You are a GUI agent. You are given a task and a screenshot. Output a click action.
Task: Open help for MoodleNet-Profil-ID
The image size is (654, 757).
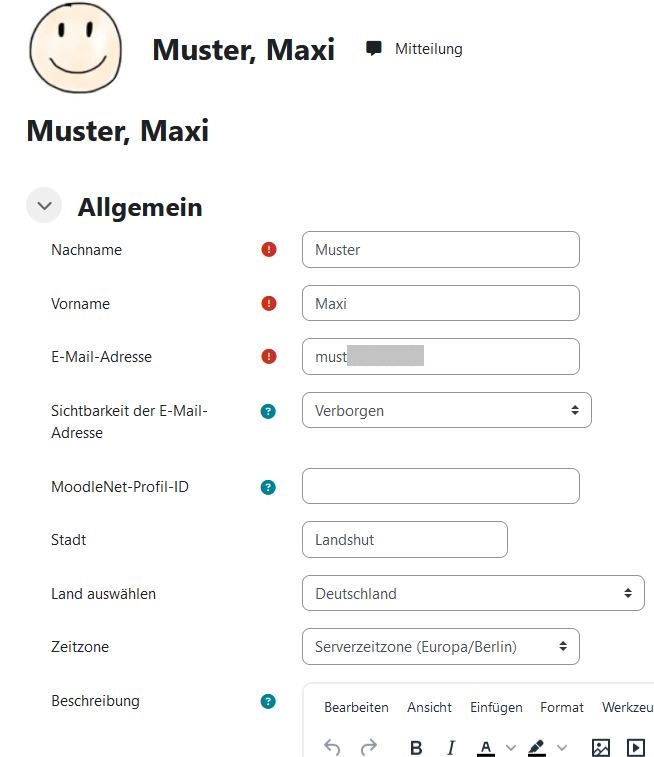[x=268, y=487]
